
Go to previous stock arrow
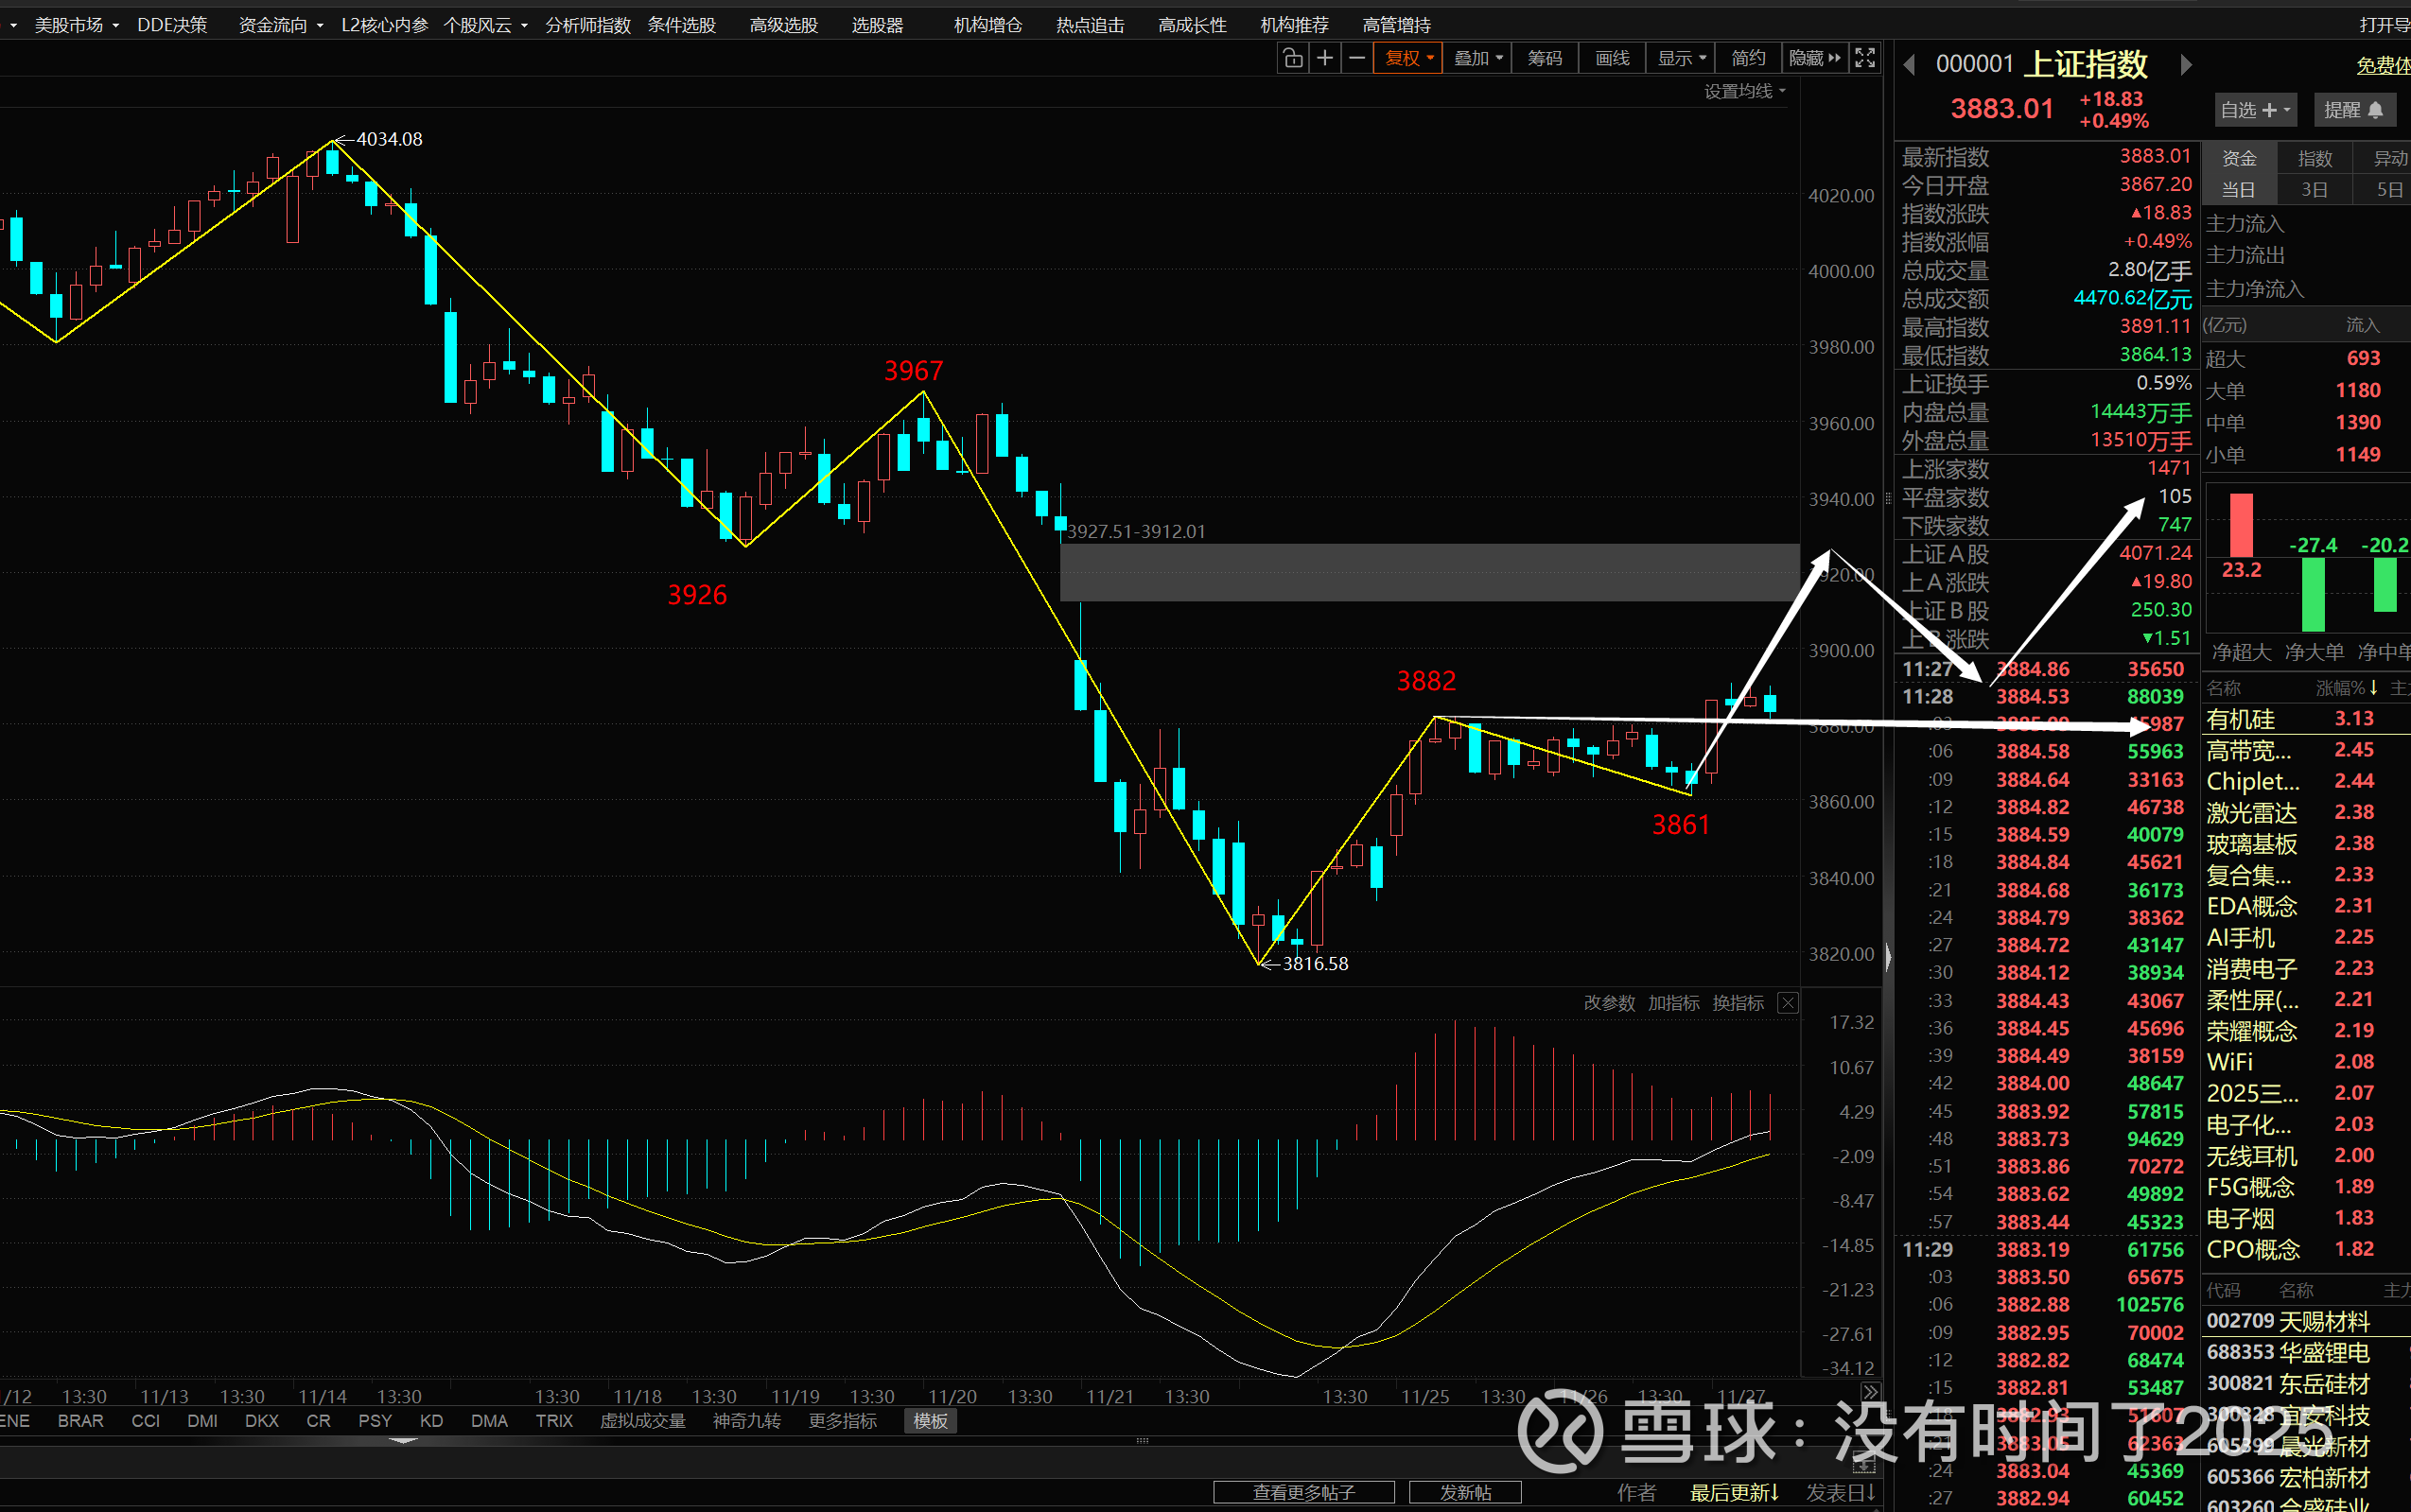(1909, 65)
